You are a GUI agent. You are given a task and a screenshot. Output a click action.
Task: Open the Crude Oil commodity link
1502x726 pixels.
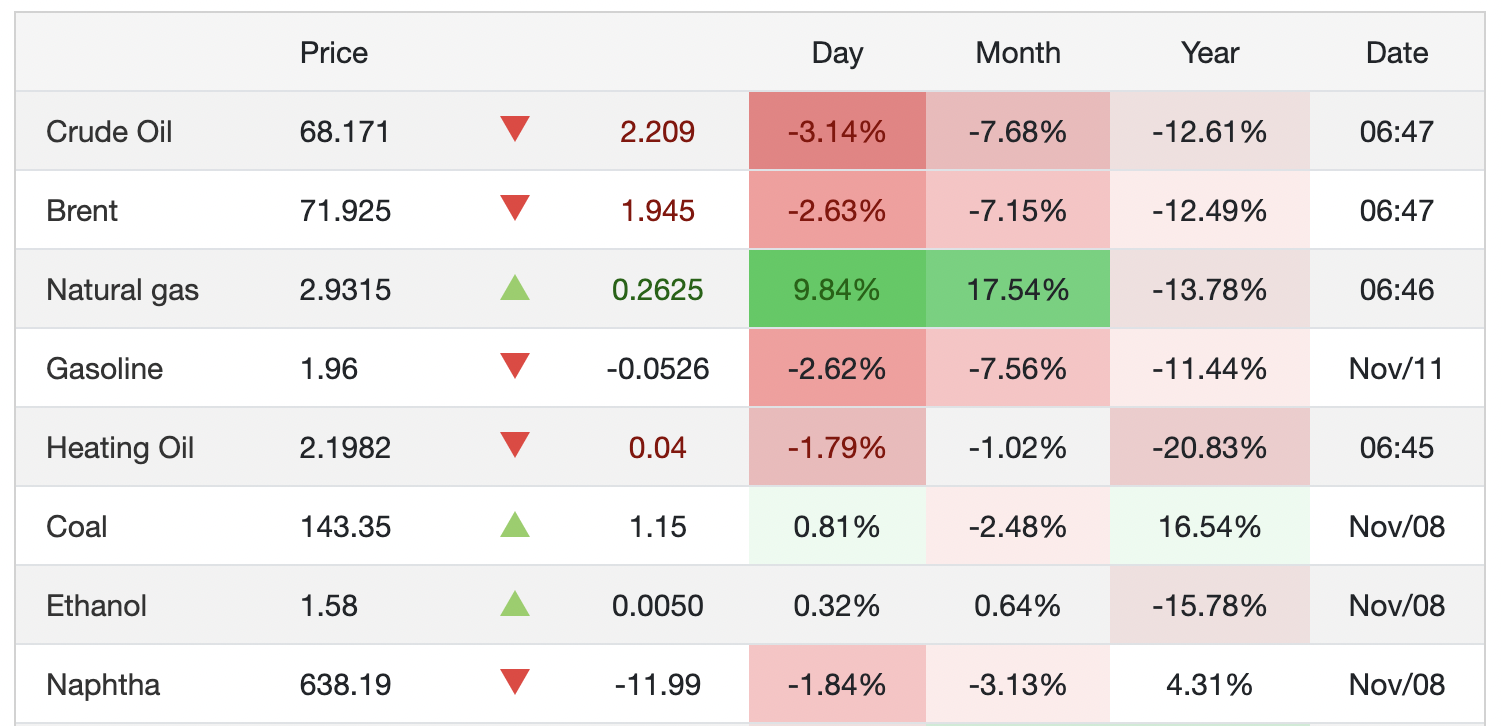click(x=109, y=132)
